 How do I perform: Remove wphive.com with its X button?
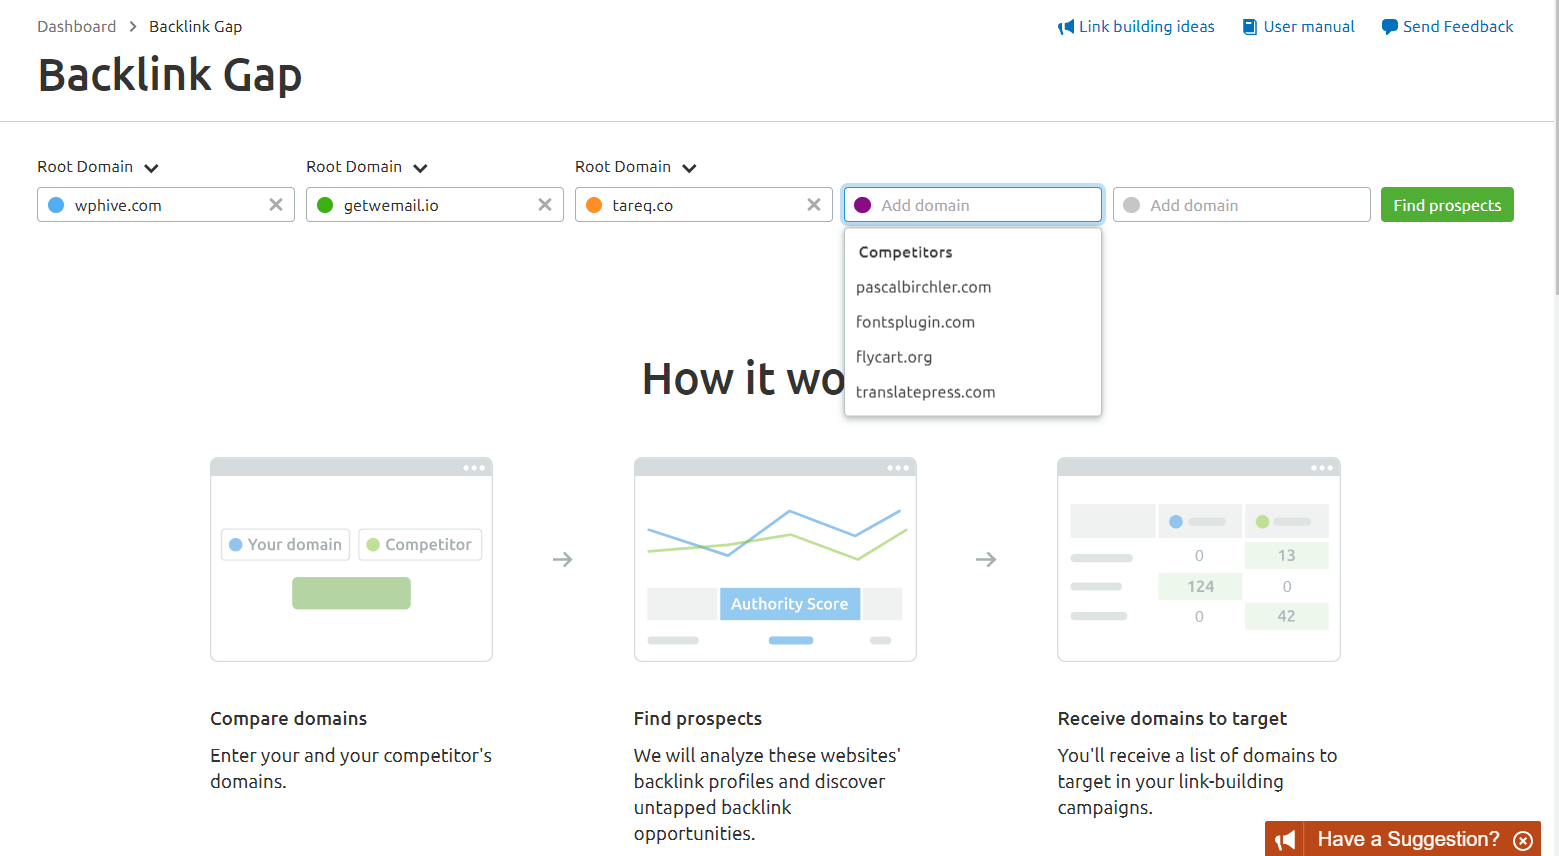click(x=276, y=204)
